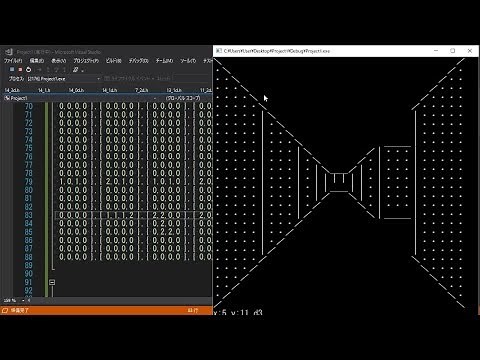Restart debugging with the circular arrow icon

pos(29,69)
